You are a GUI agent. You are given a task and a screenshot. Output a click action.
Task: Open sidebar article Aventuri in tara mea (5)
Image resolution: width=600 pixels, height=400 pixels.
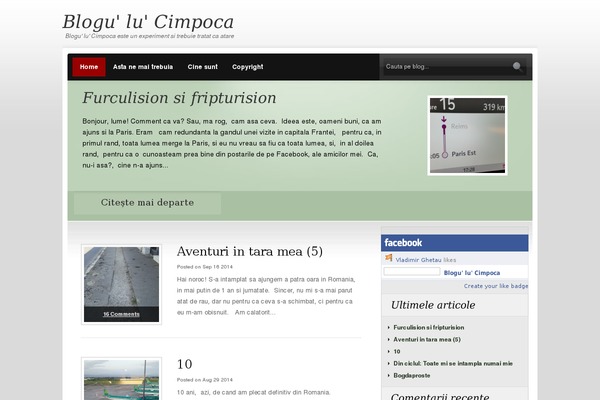[x=427, y=340]
